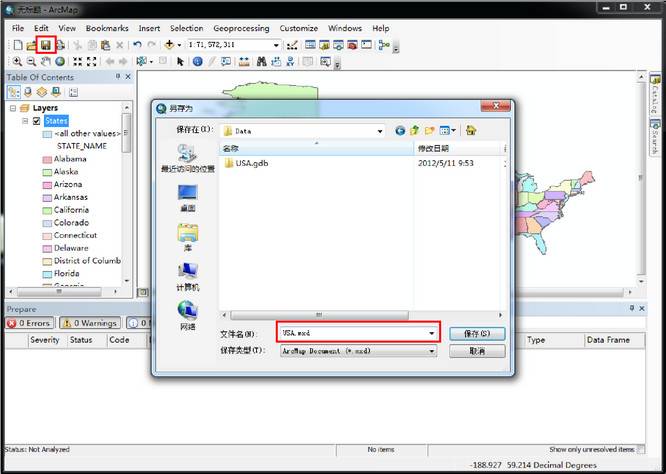
Task: Click the USA.mxd file name field
Action: (x=358, y=333)
